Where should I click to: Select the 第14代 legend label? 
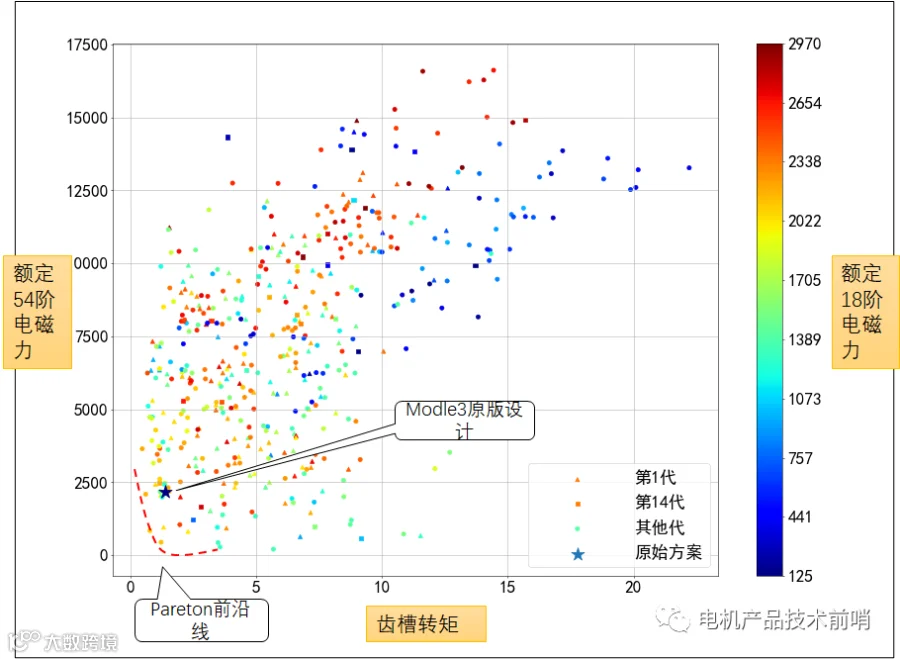(660, 502)
